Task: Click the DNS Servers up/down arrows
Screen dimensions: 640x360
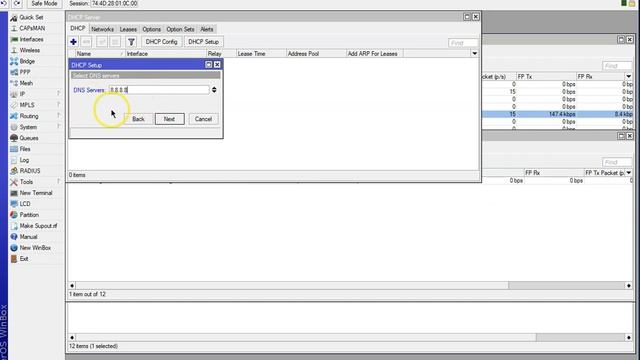Action: (x=214, y=90)
